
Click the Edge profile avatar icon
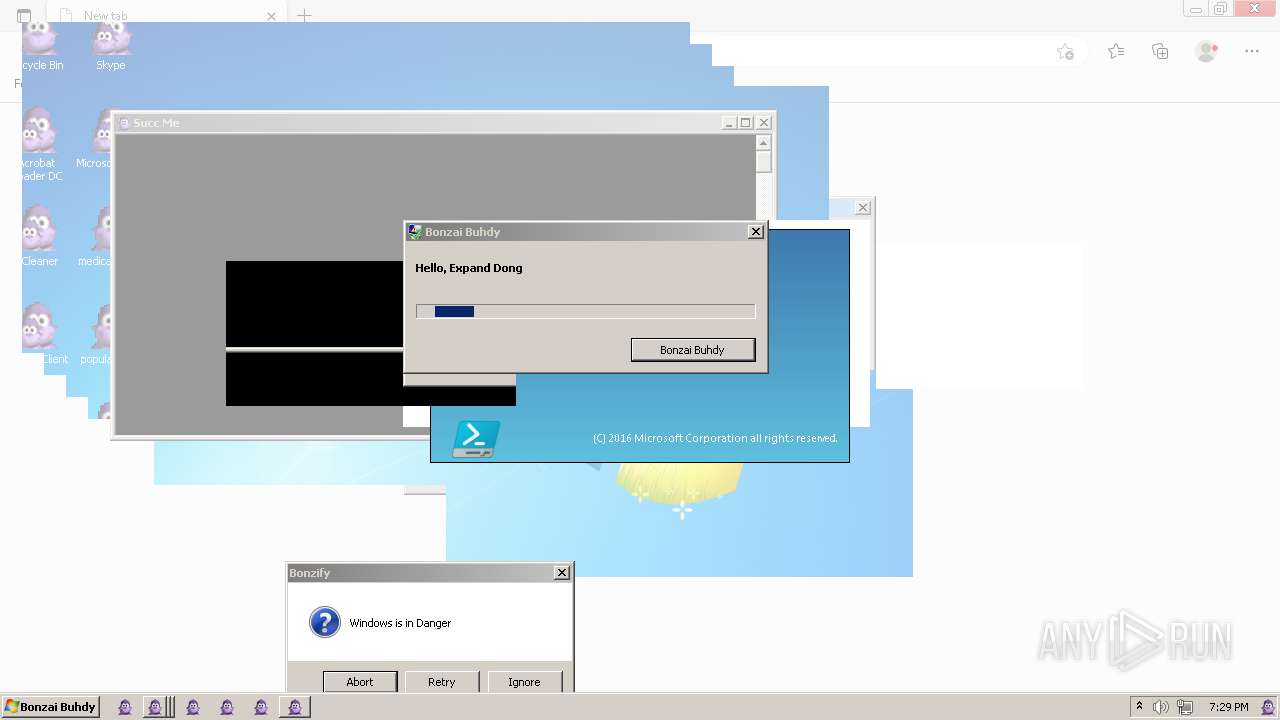pos(1206,51)
